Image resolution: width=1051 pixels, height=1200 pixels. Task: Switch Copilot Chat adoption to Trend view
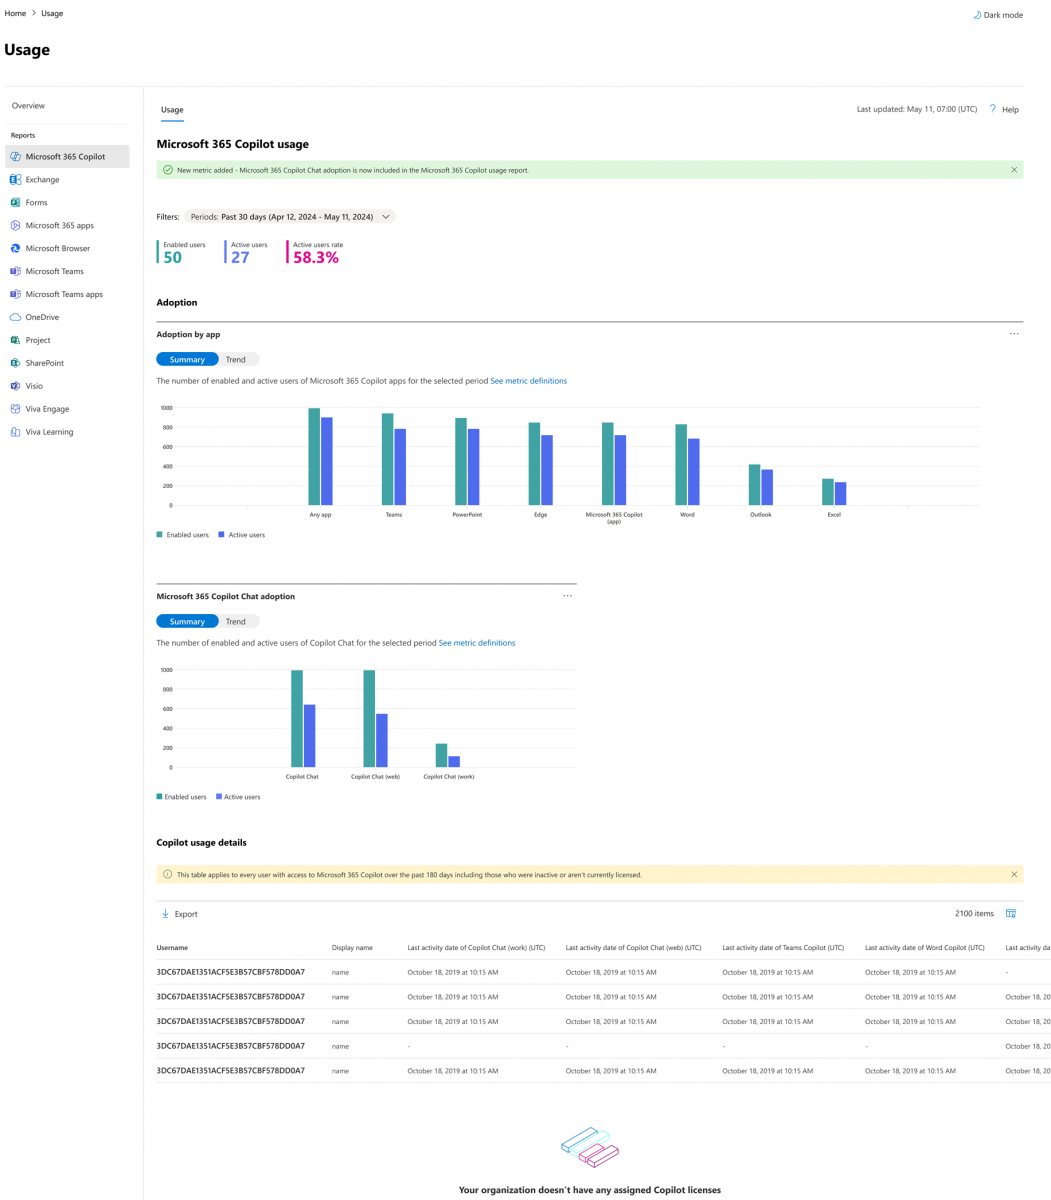(236, 621)
